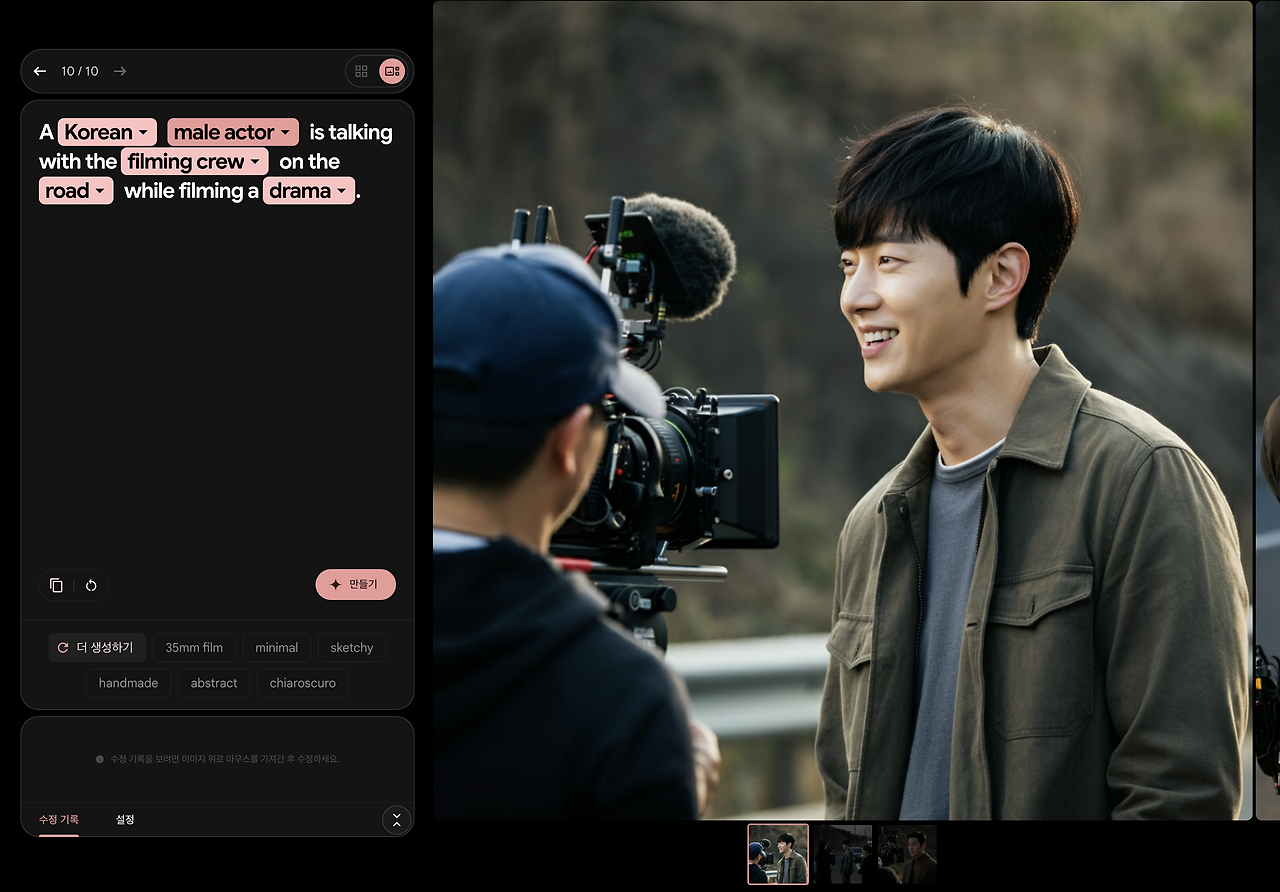
Task: Select the single image view icon
Action: point(390,71)
